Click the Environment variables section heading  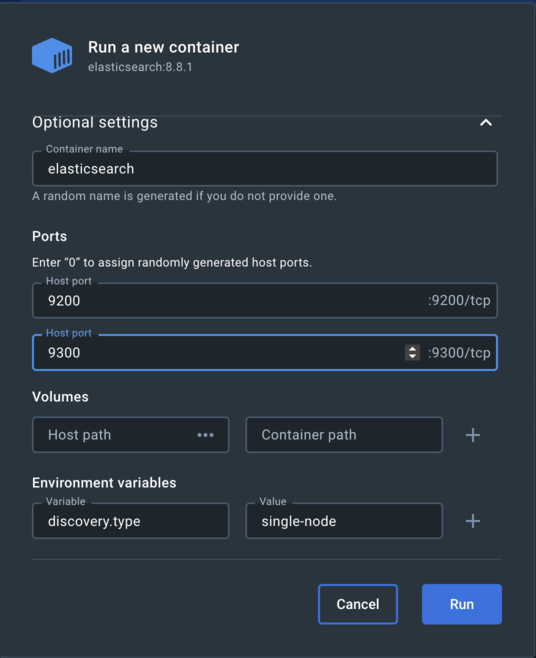point(104,483)
